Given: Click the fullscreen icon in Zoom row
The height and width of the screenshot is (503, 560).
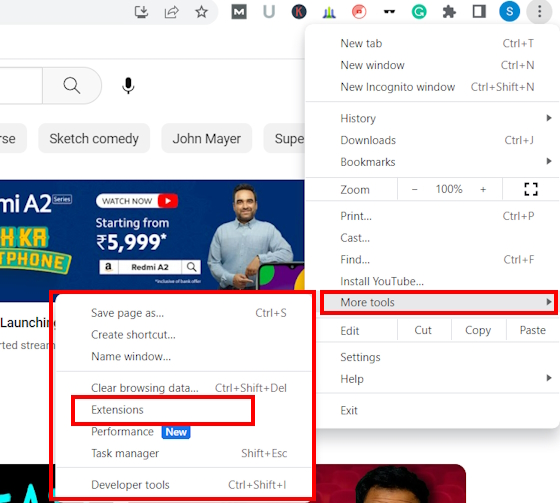Looking at the screenshot, I should click(x=531, y=189).
